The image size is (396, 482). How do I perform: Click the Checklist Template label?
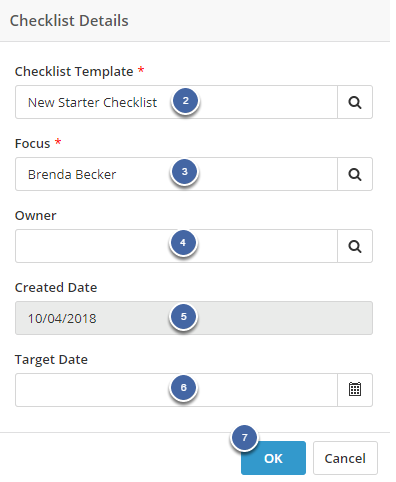(74, 72)
